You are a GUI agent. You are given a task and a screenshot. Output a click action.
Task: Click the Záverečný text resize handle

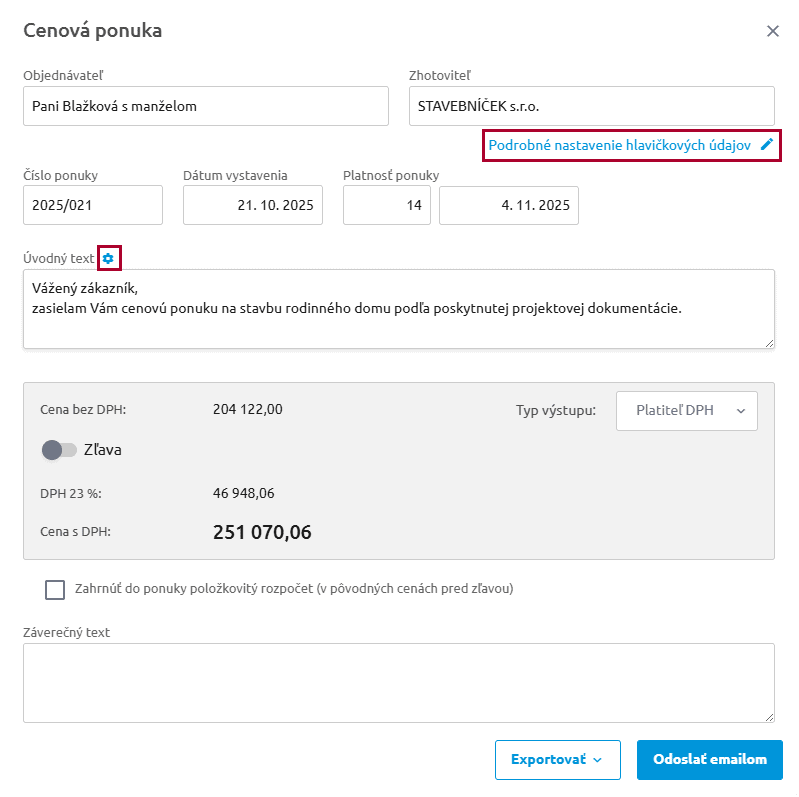[x=769, y=717]
